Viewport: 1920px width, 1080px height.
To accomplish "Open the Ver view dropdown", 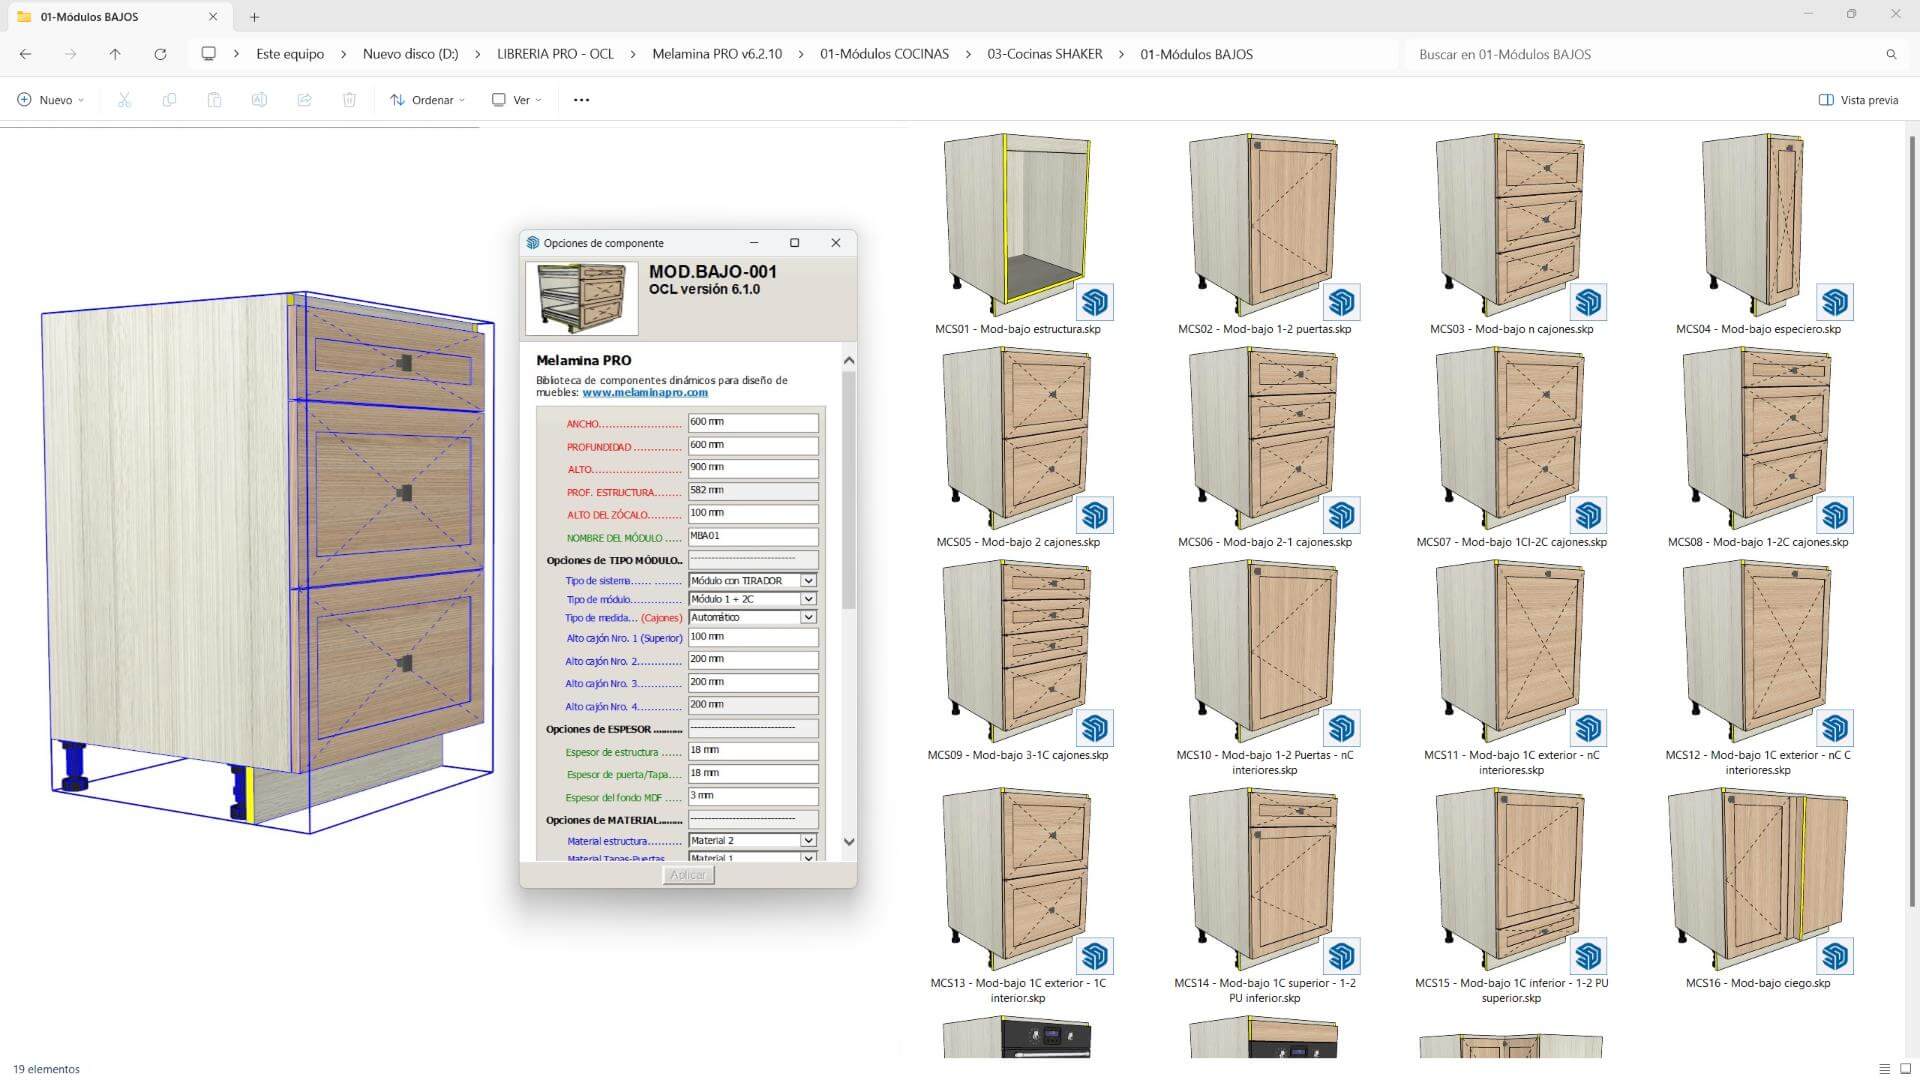I will tap(517, 100).
